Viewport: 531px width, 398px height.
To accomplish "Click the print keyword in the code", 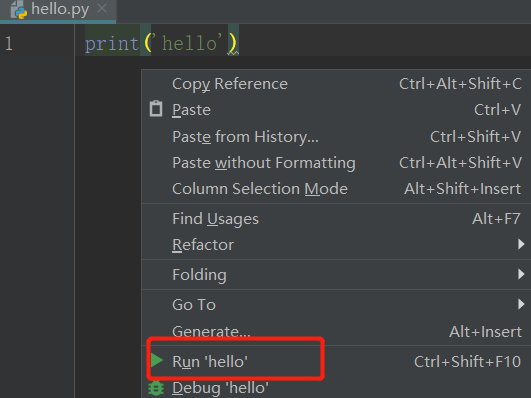I will coord(112,44).
